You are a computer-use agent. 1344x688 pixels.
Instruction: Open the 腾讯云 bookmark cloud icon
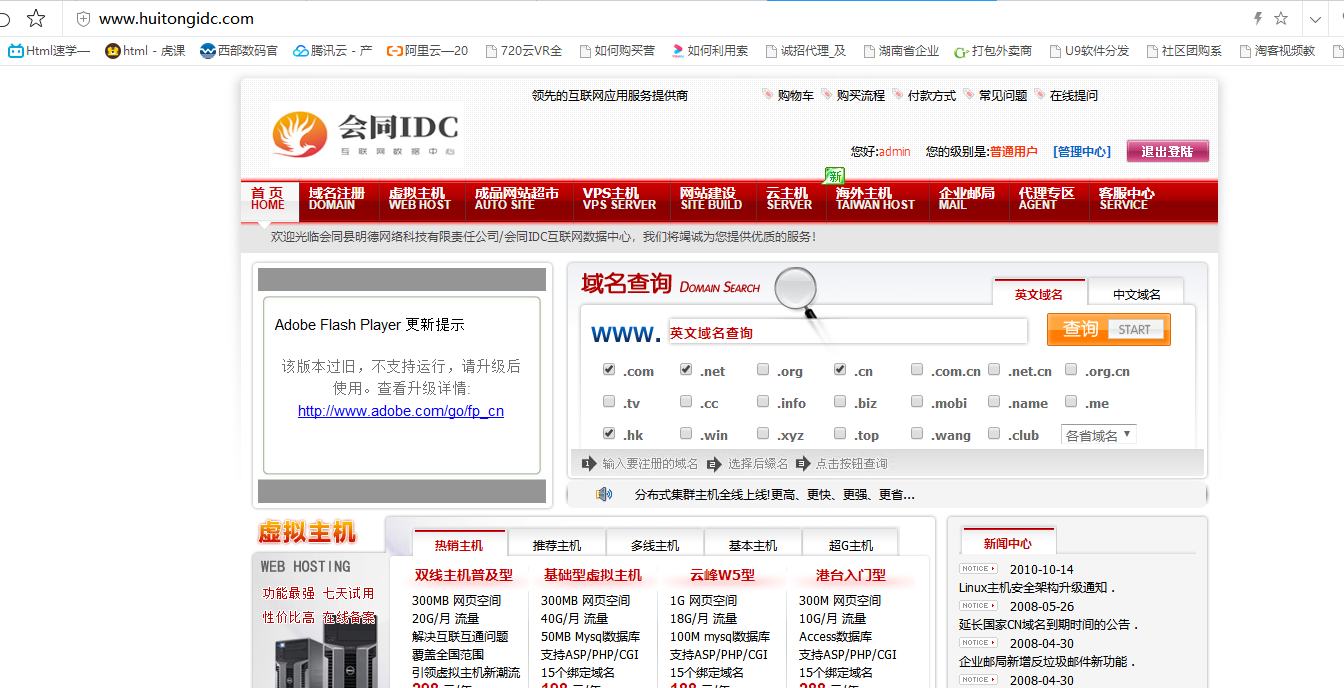pyautogui.click(x=300, y=51)
